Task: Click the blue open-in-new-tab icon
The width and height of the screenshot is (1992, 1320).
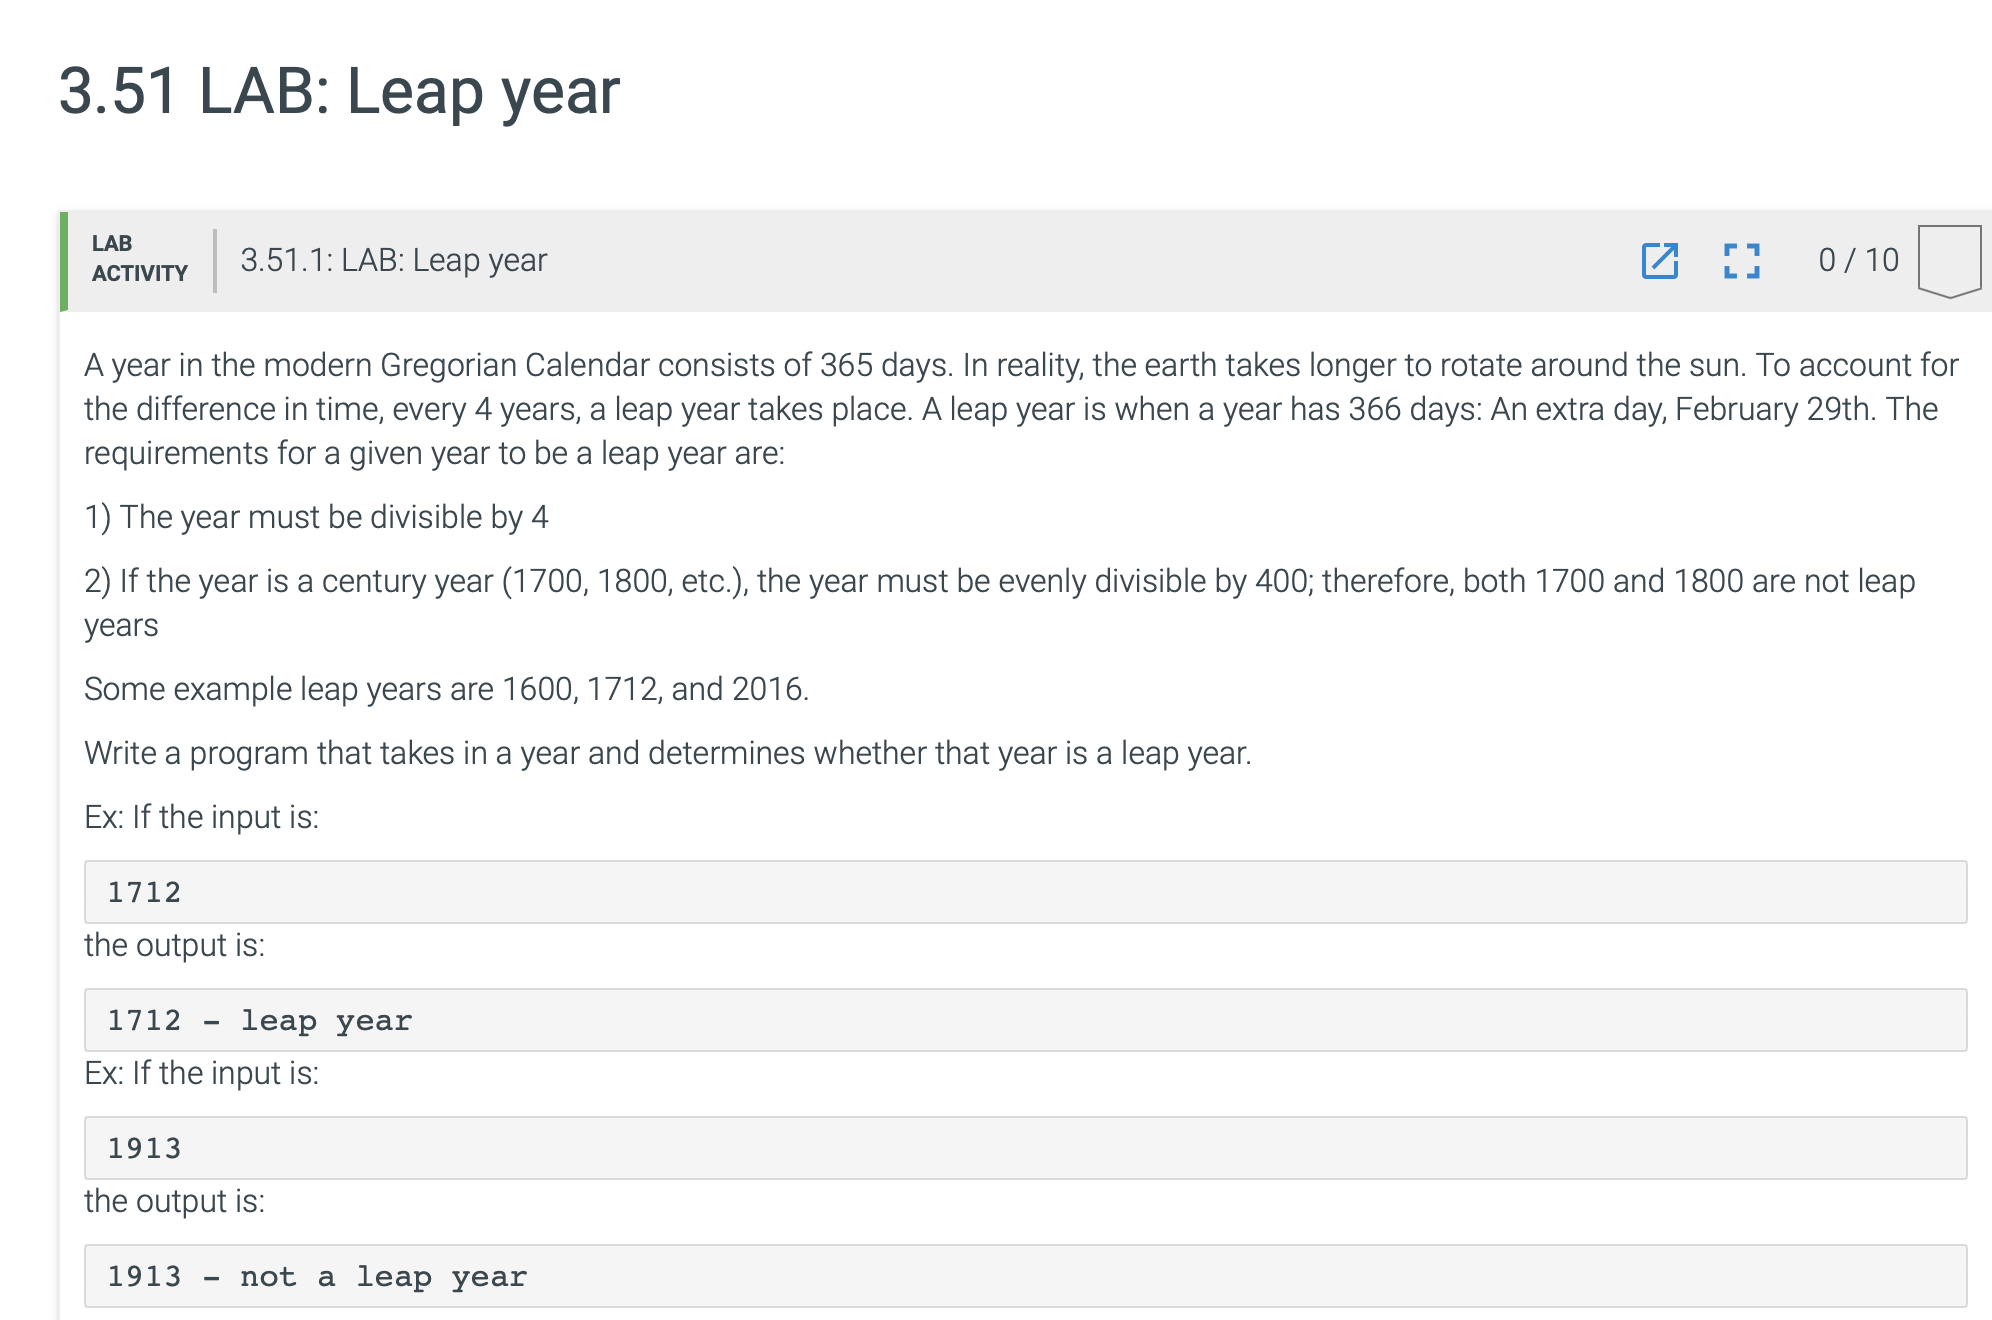Action: tap(1662, 261)
